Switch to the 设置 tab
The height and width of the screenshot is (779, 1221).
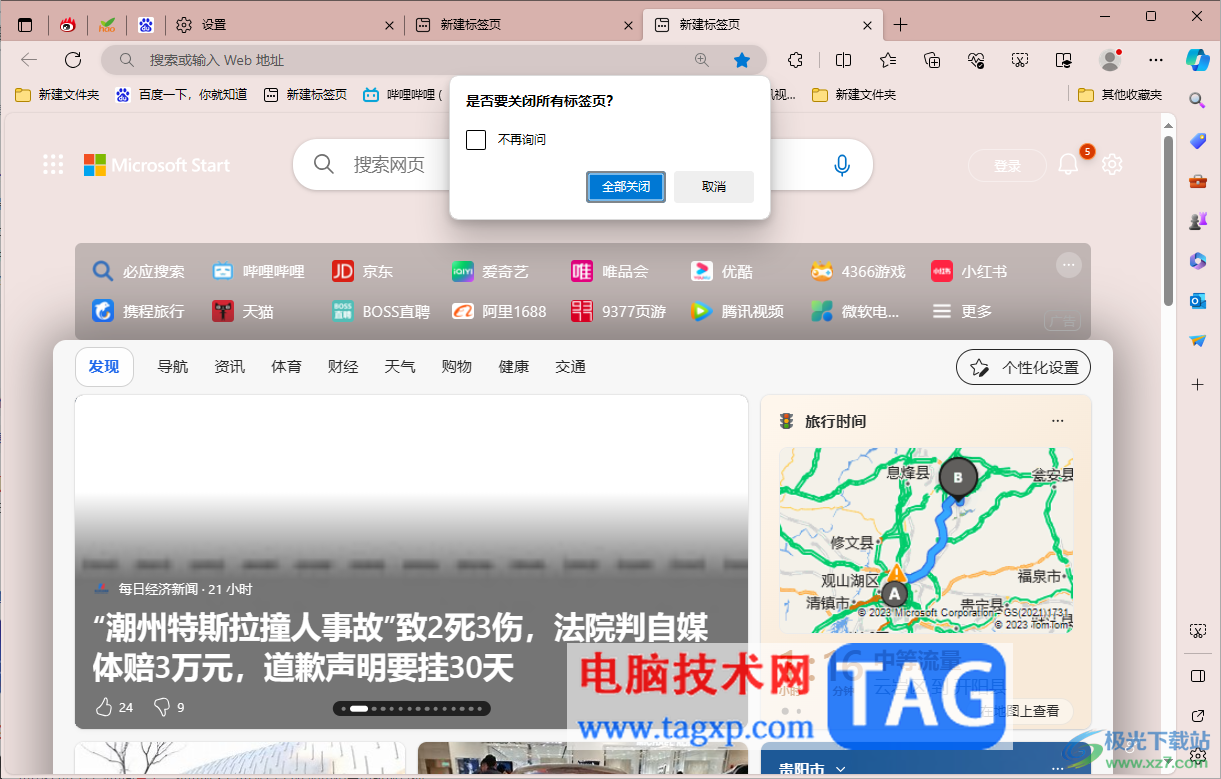[283, 25]
